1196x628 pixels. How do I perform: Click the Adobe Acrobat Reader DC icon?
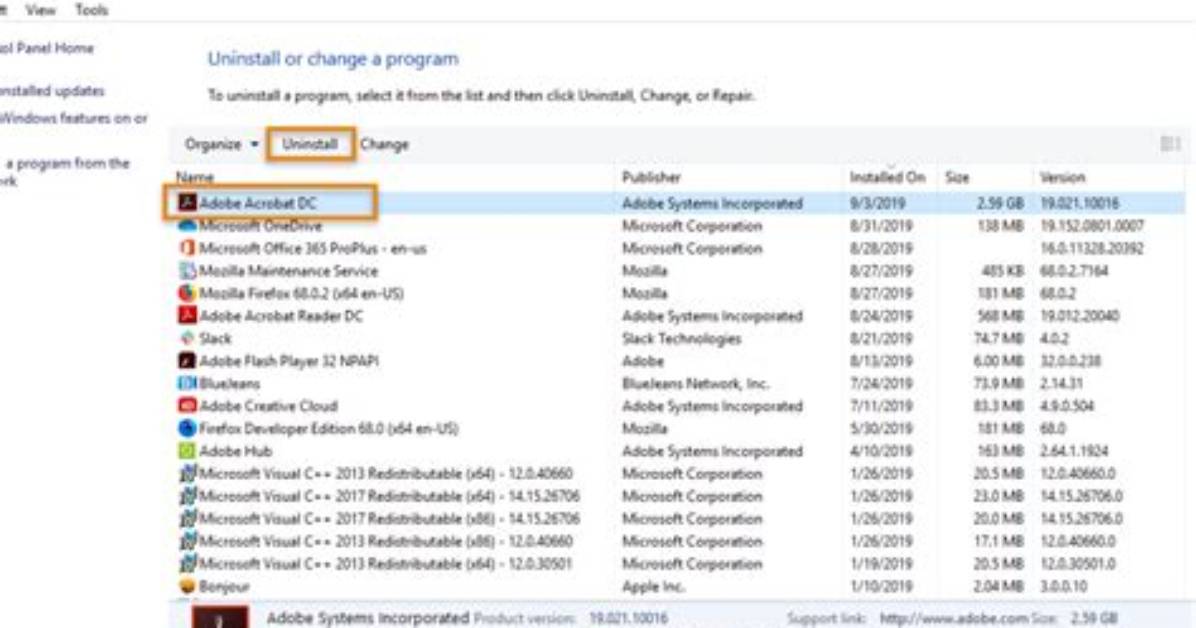point(187,315)
